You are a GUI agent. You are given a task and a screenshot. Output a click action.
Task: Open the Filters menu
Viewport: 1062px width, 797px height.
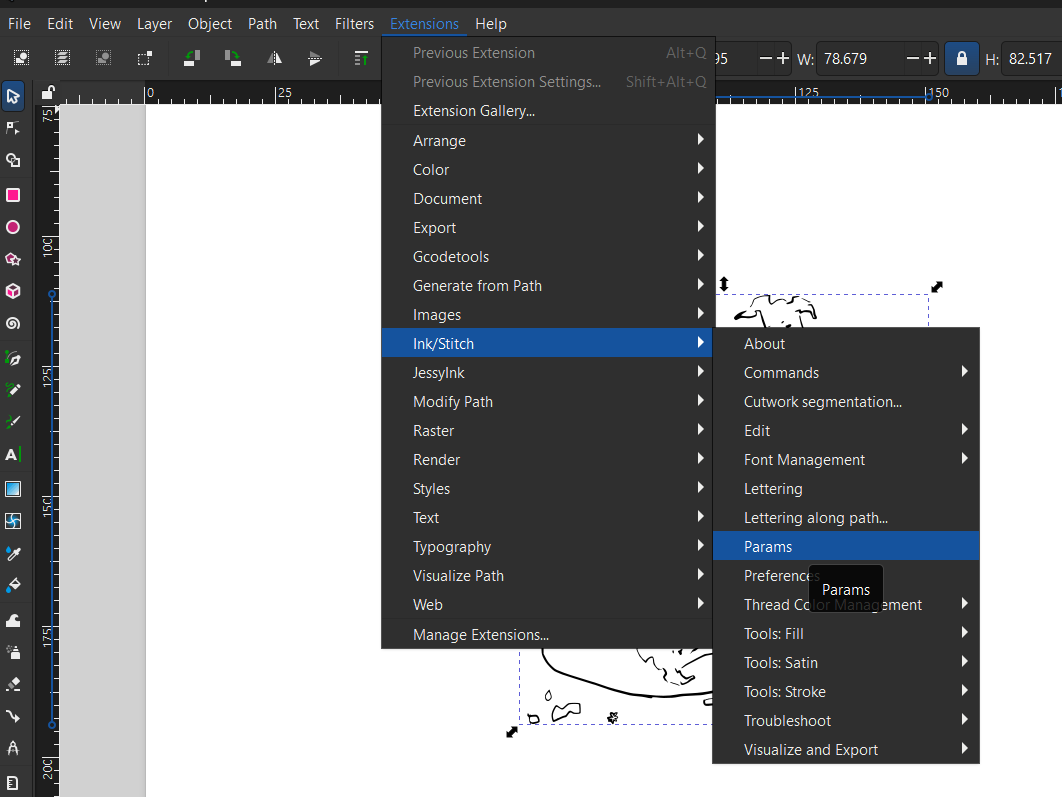click(354, 23)
